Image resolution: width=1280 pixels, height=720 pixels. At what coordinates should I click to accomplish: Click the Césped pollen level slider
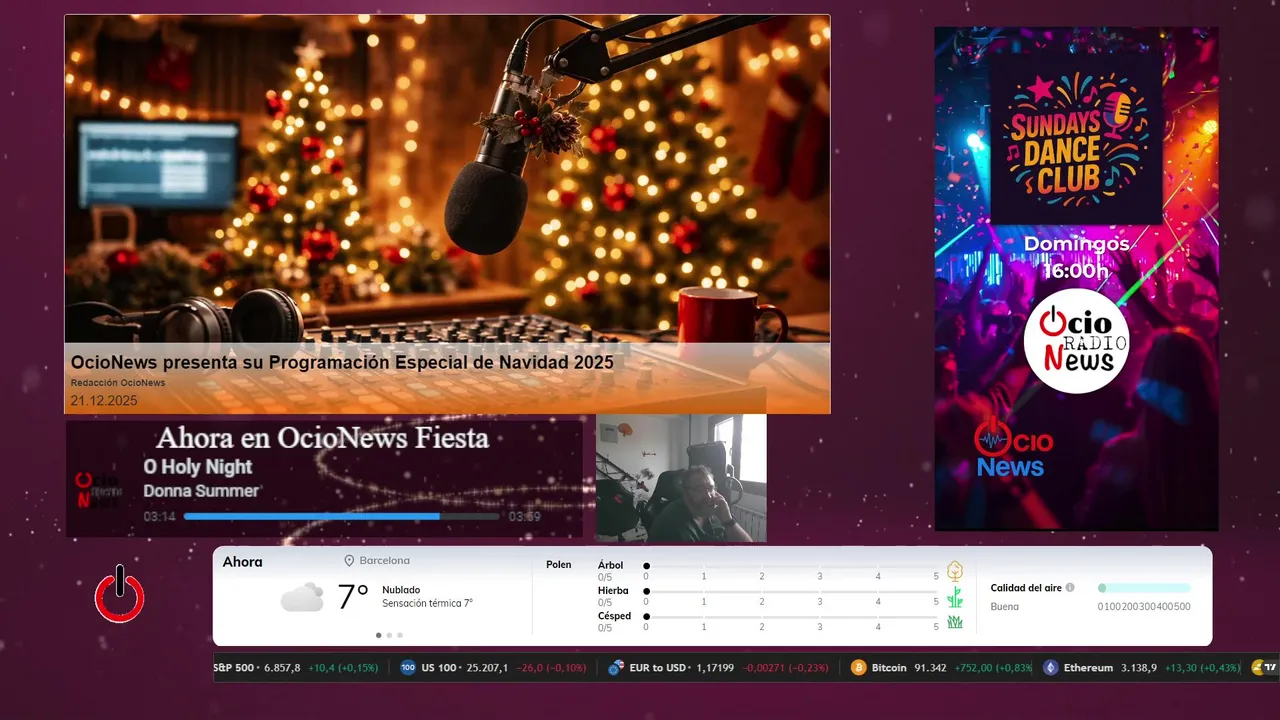click(x=792, y=617)
